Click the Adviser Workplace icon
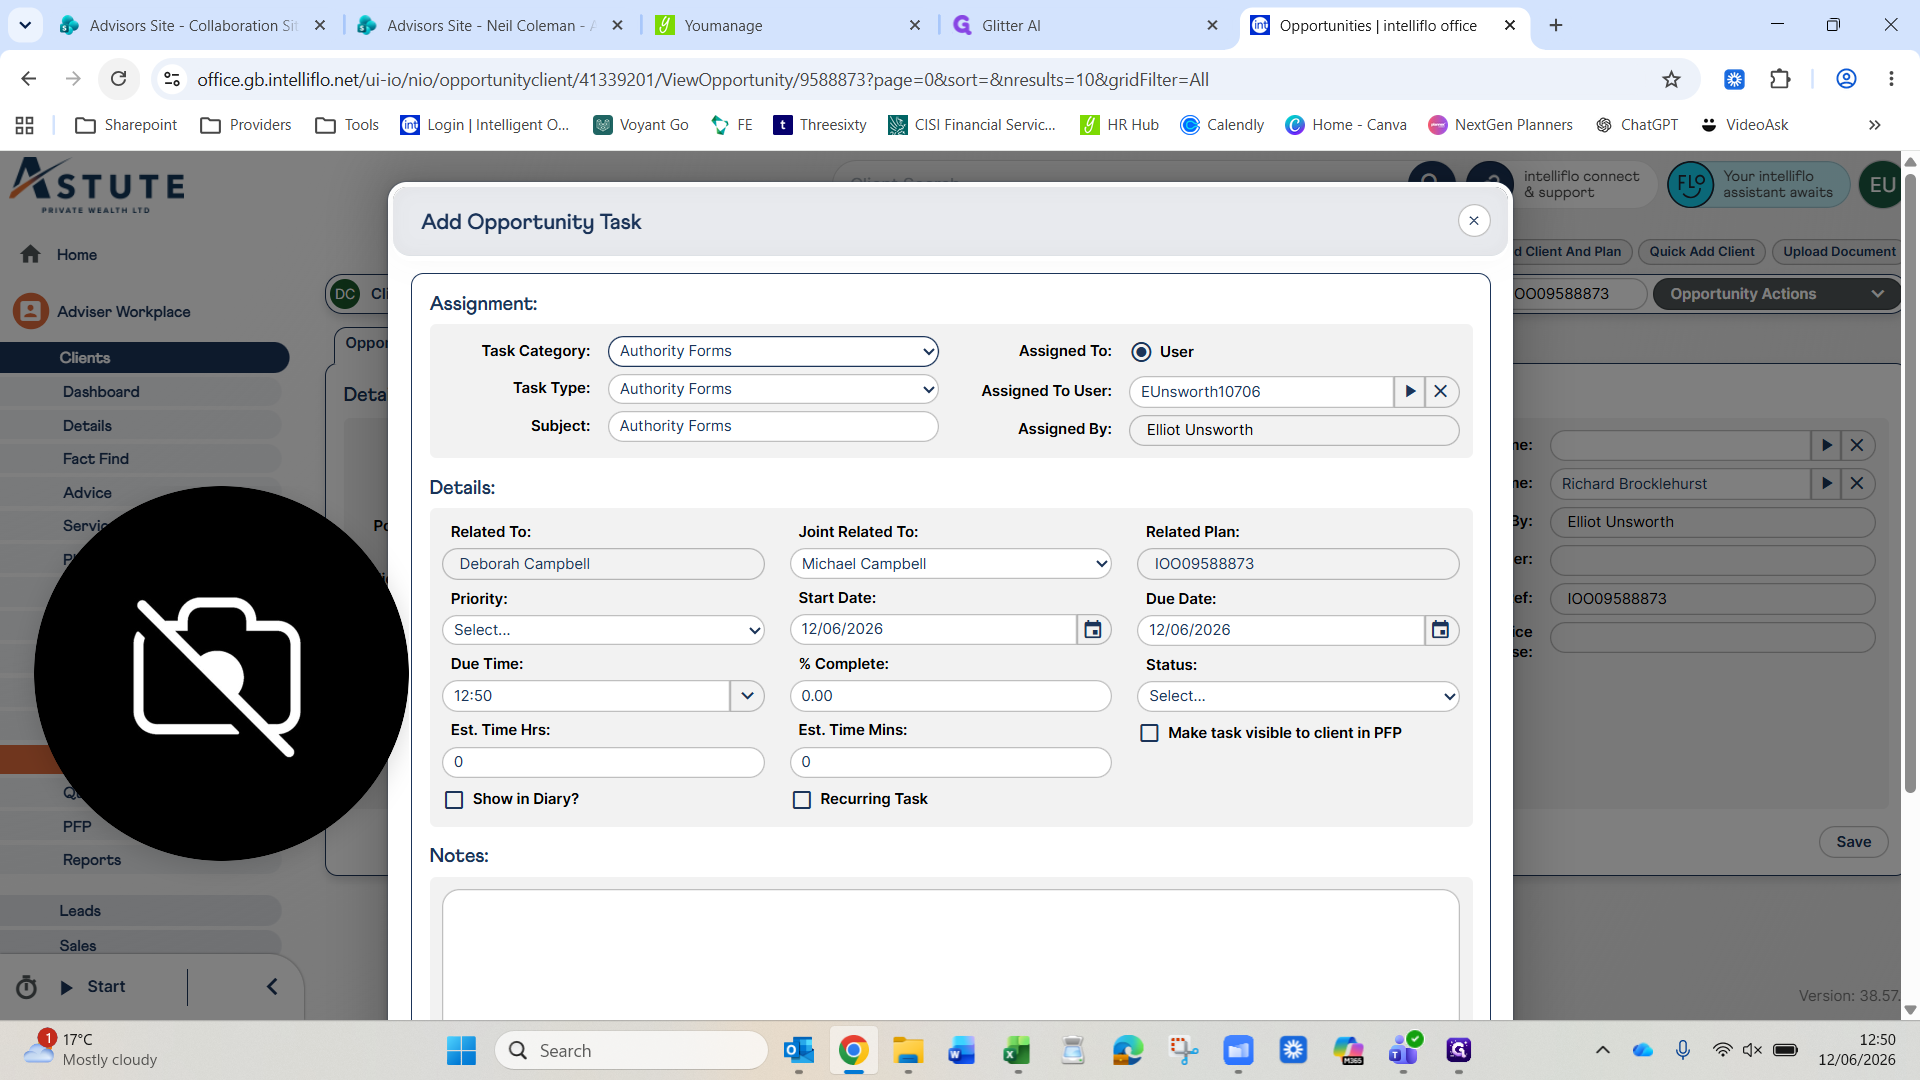Image resolution: width=1920 pixels, height=1080 pixels. pos(31,311)
